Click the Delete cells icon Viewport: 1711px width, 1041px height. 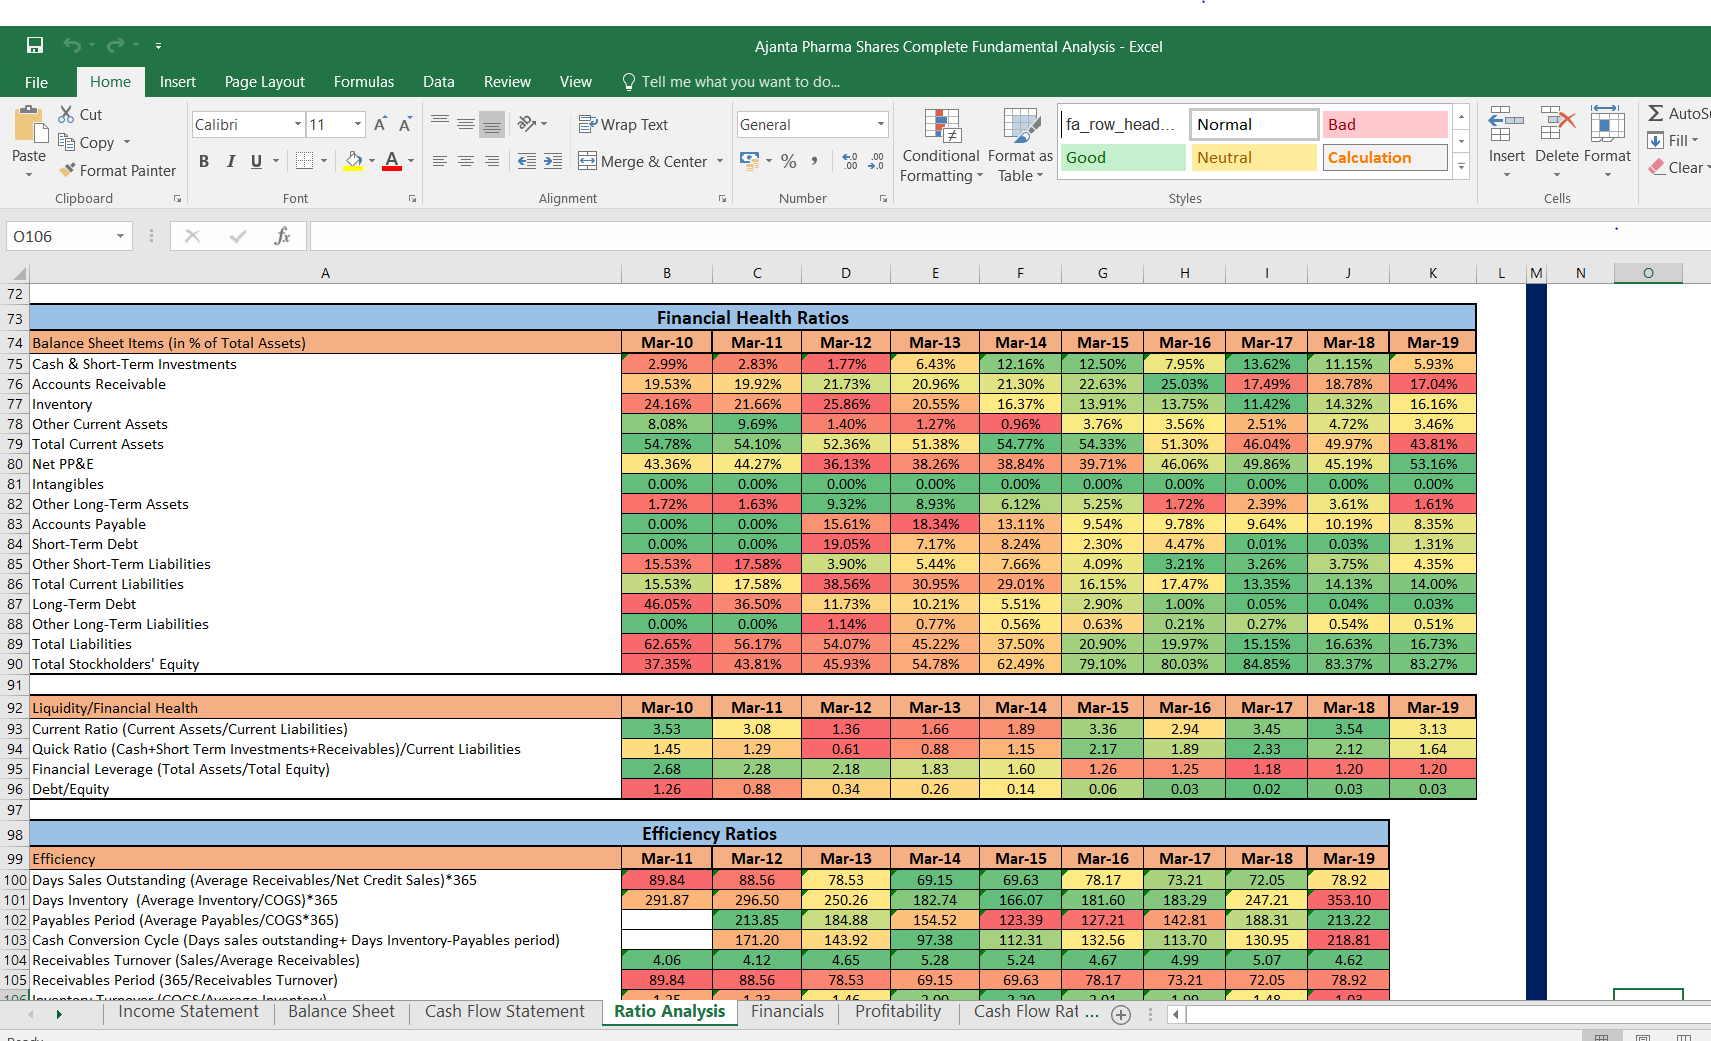(x=1557, y=125)
